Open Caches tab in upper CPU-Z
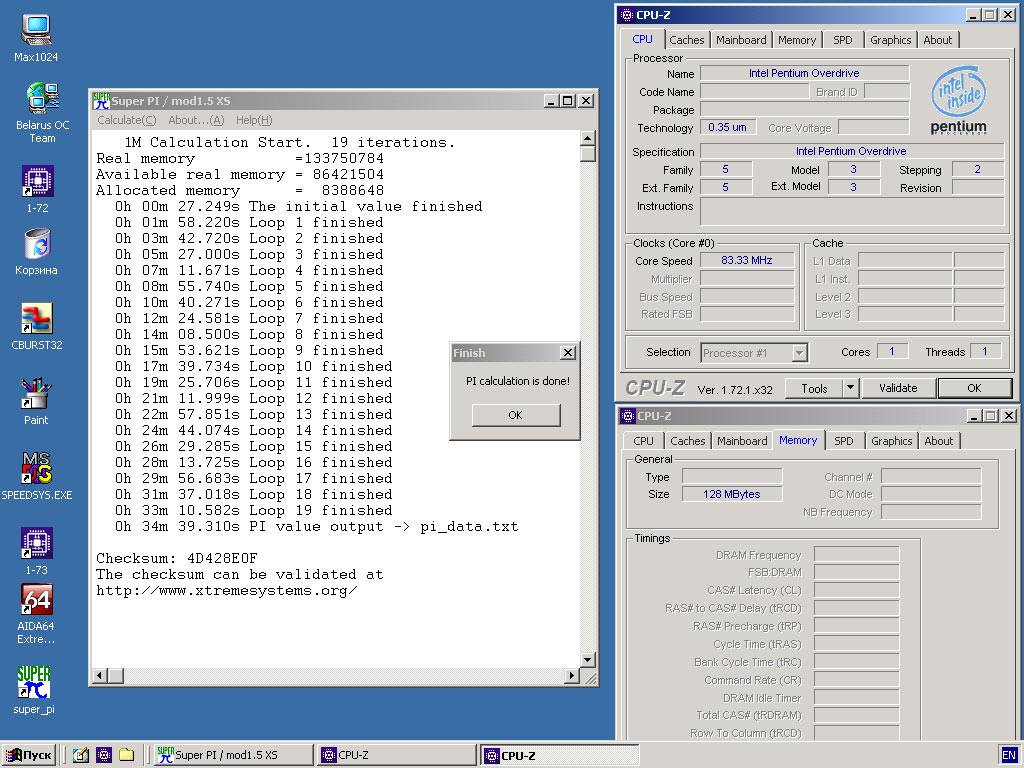The image size is (1024, 768). (686, 40)
